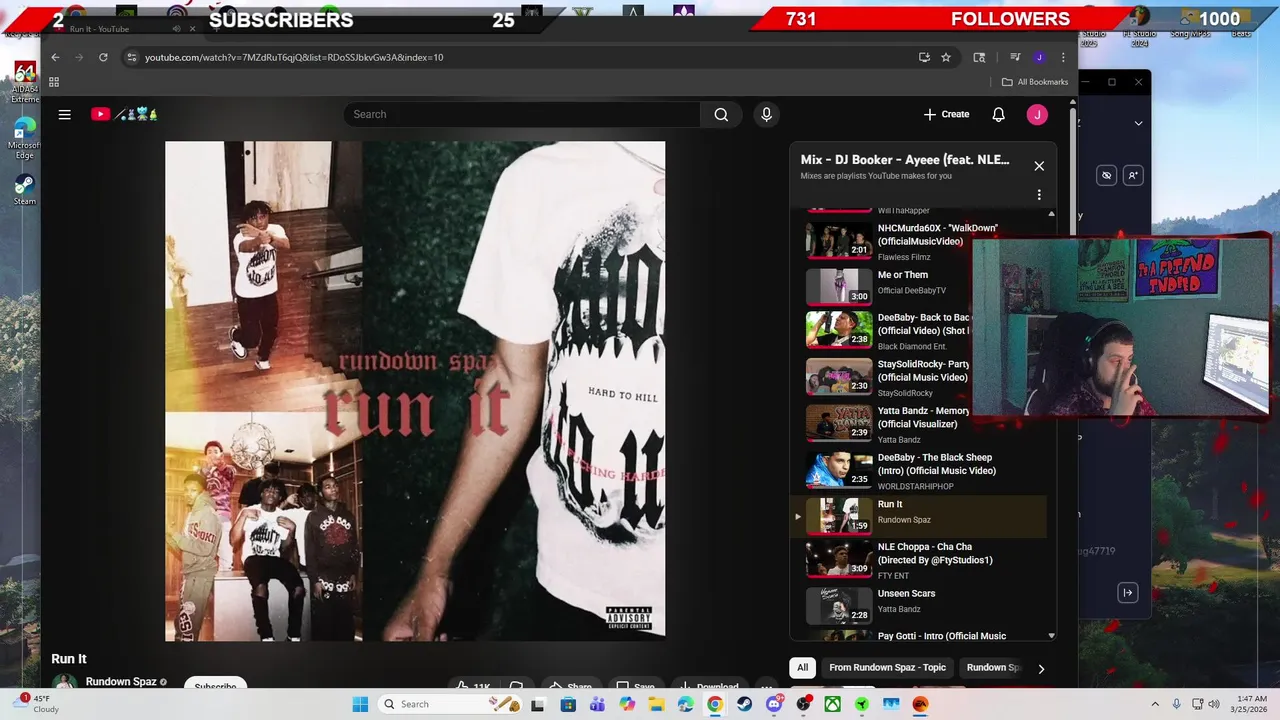Open Chrome media control button

click(x=1015, y=57)
